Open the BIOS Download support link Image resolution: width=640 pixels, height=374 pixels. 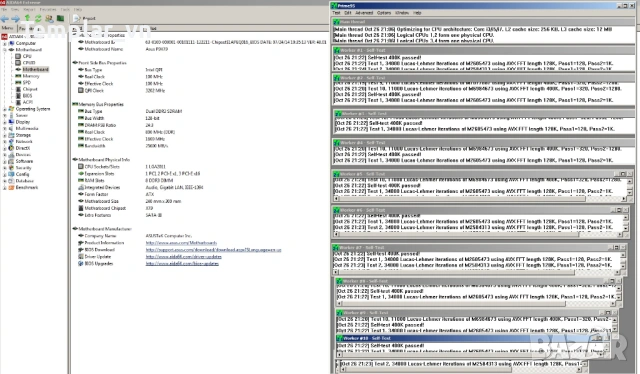(x=213, y=250)
